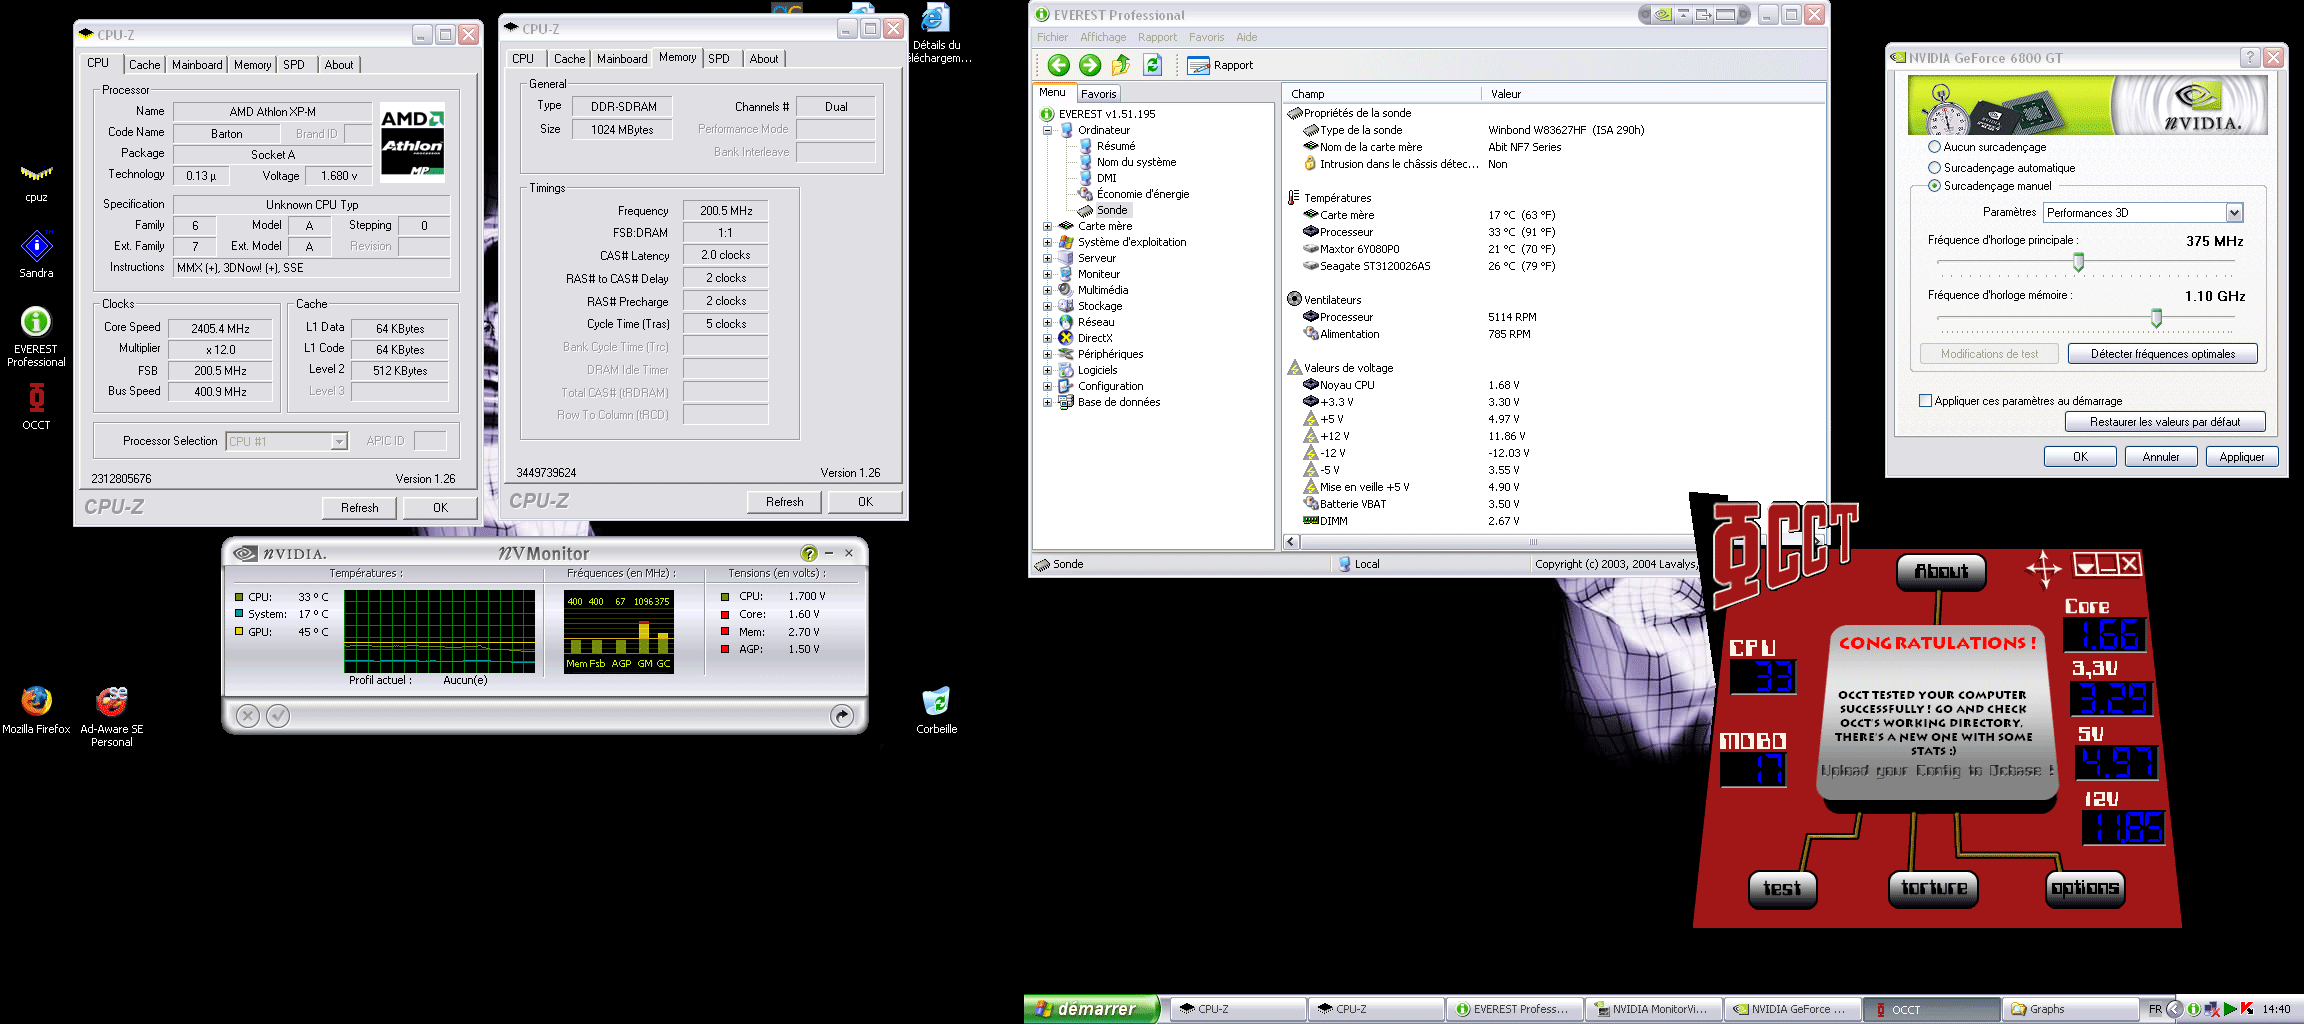Expand the Périphériques tree node
2304x1024 pixels.
click(x=1047, y=354)
